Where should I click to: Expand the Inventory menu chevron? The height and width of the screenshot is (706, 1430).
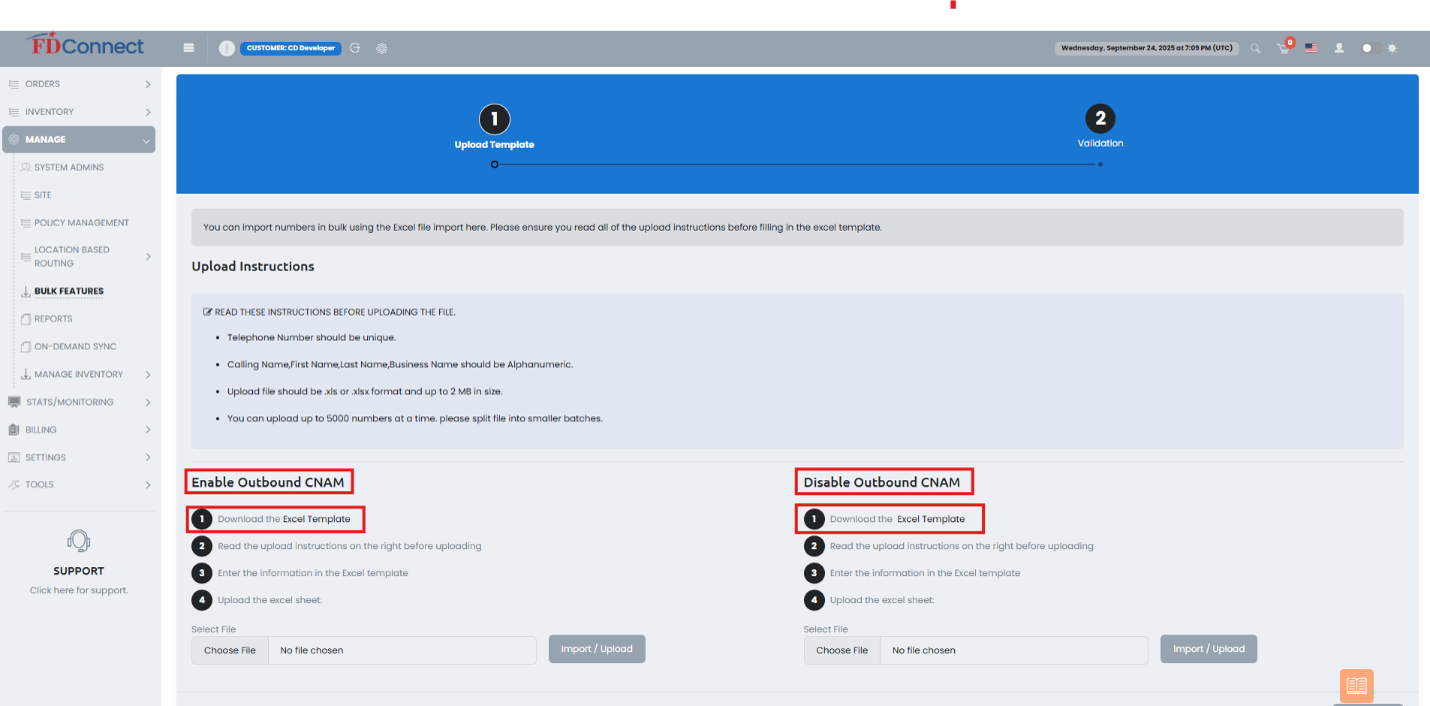point(148,112)
